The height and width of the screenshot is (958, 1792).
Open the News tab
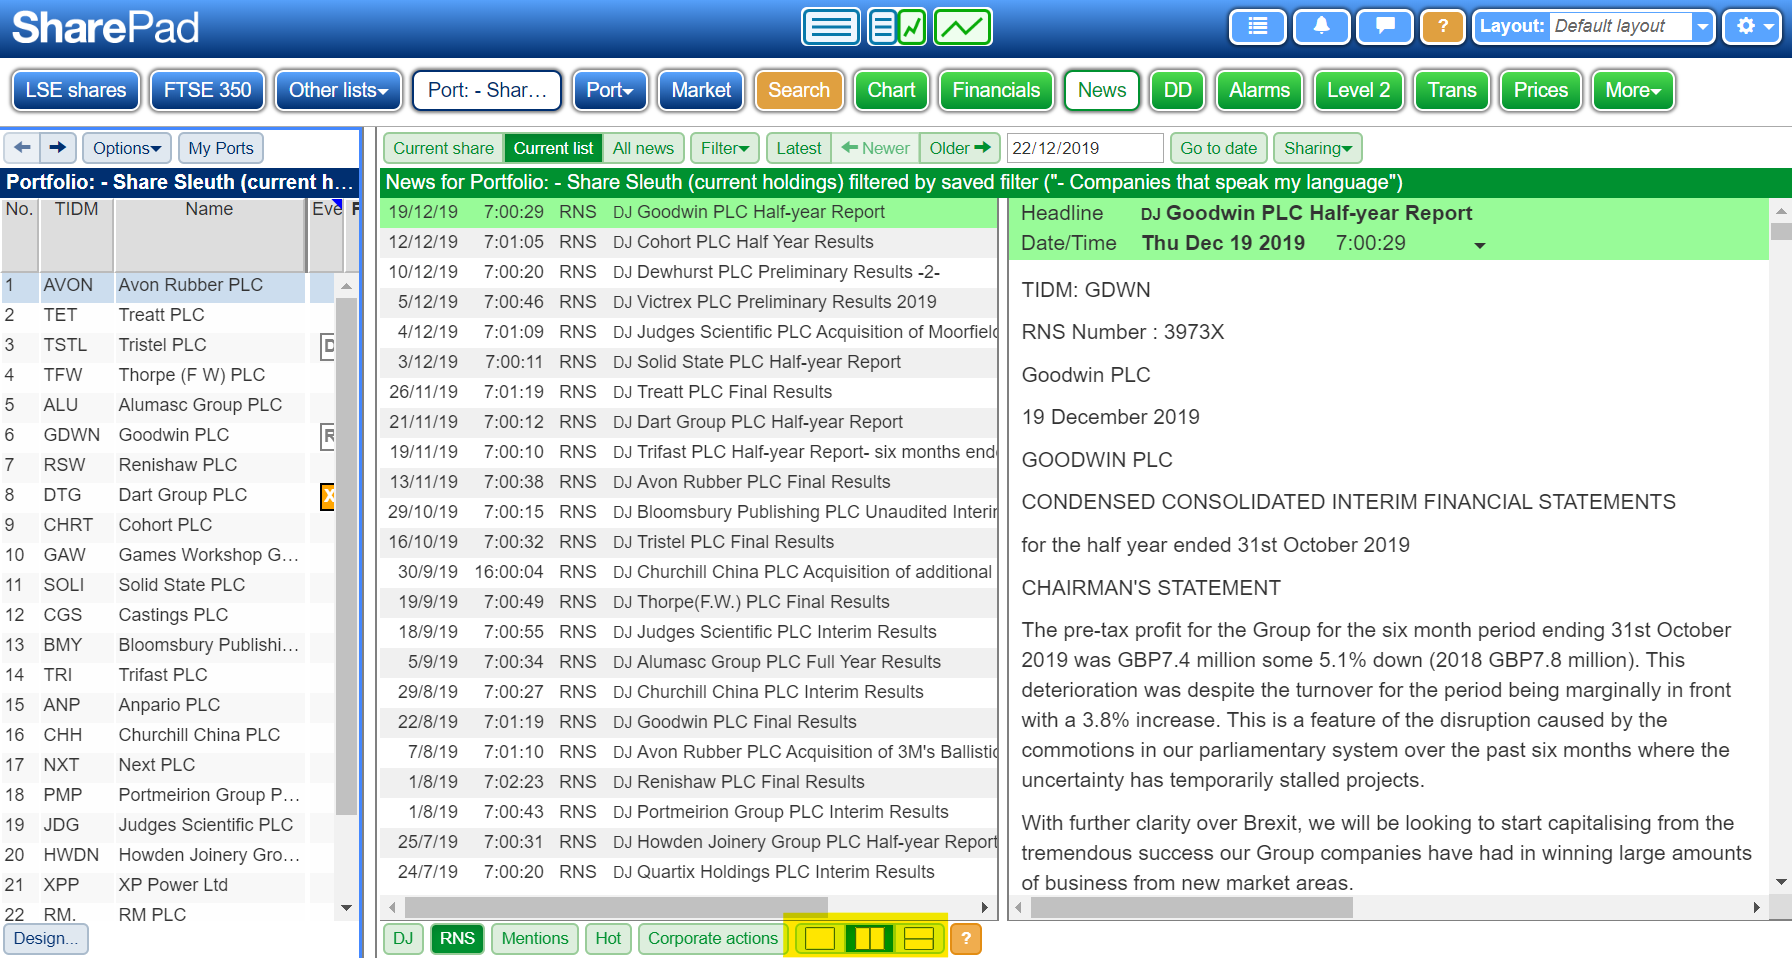pos(1102,90)
